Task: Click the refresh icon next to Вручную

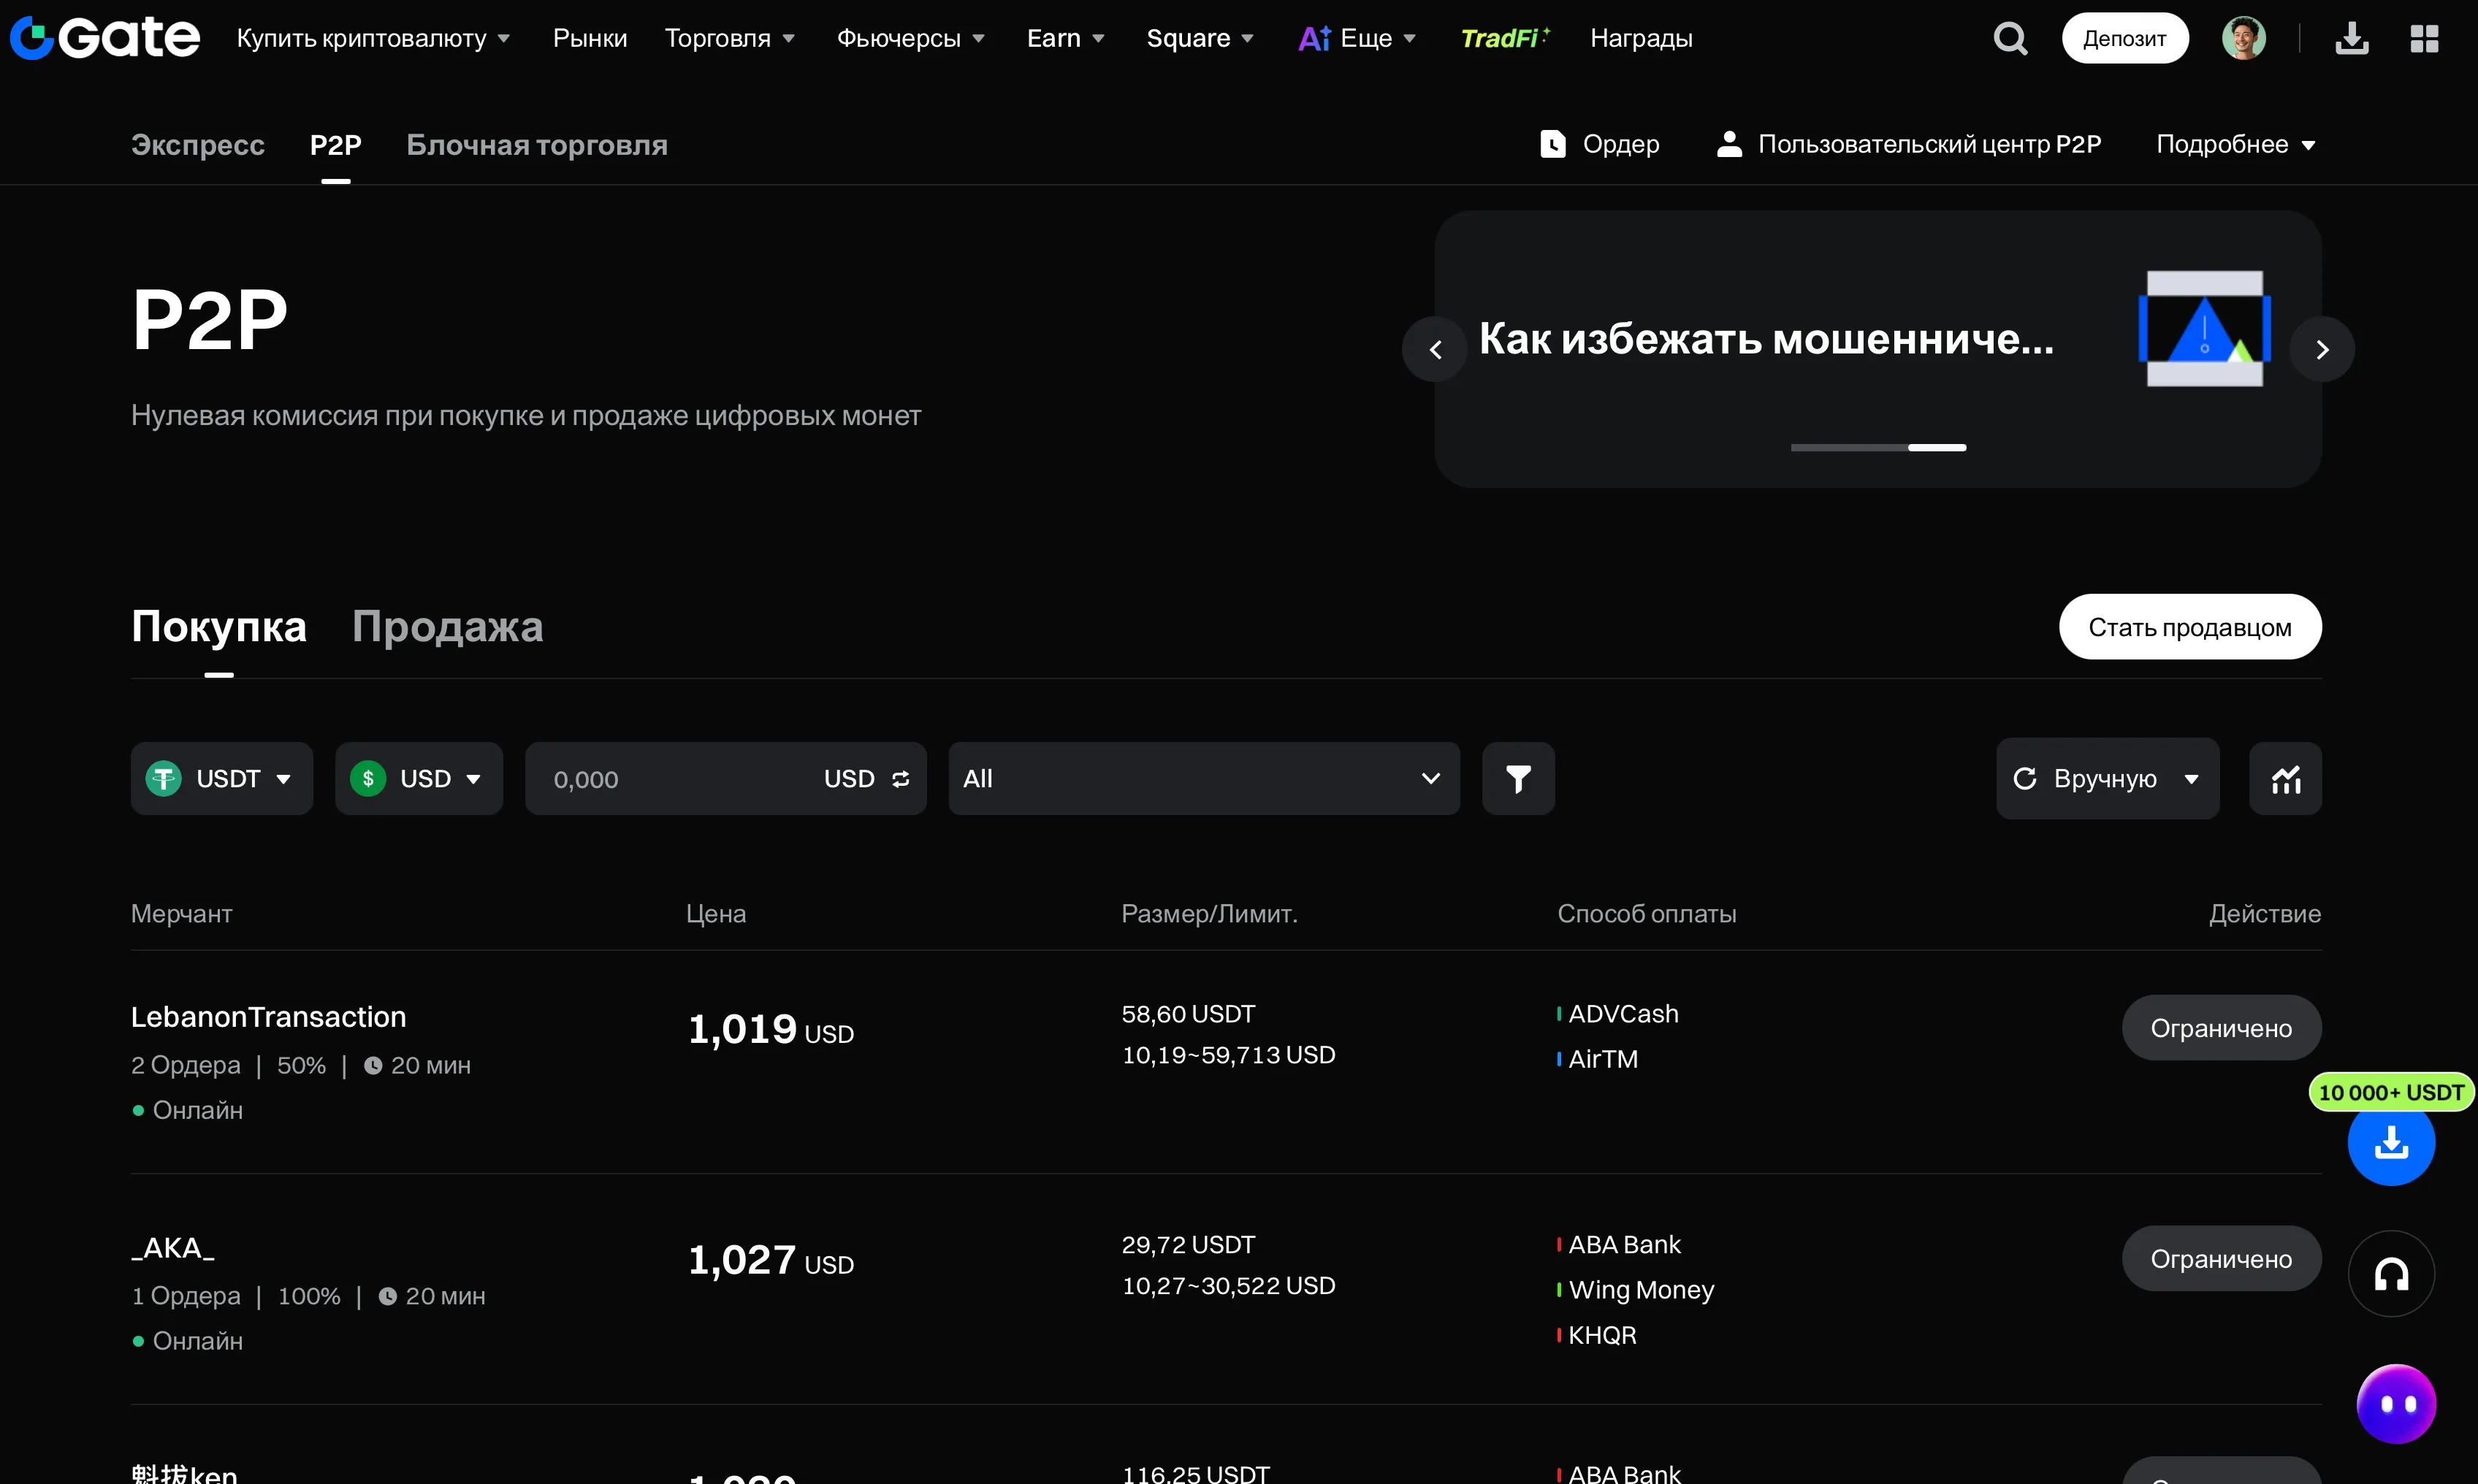Action: coord(2025,778)
